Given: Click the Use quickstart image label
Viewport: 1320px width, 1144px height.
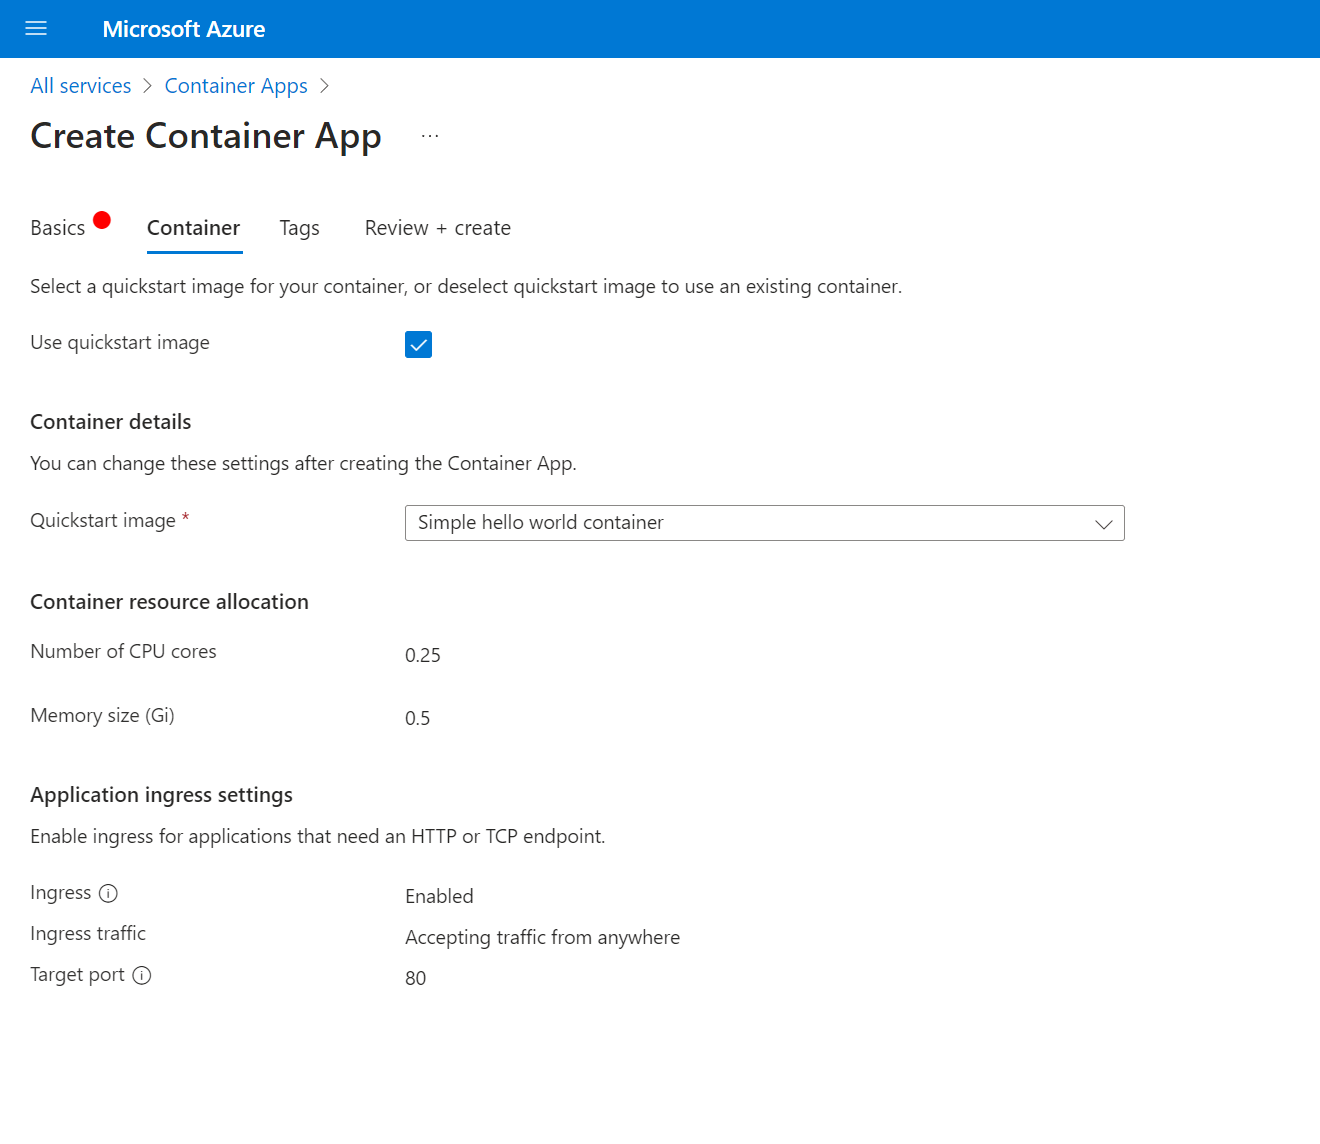Looking at the screenshot, I should pos(120,343).
